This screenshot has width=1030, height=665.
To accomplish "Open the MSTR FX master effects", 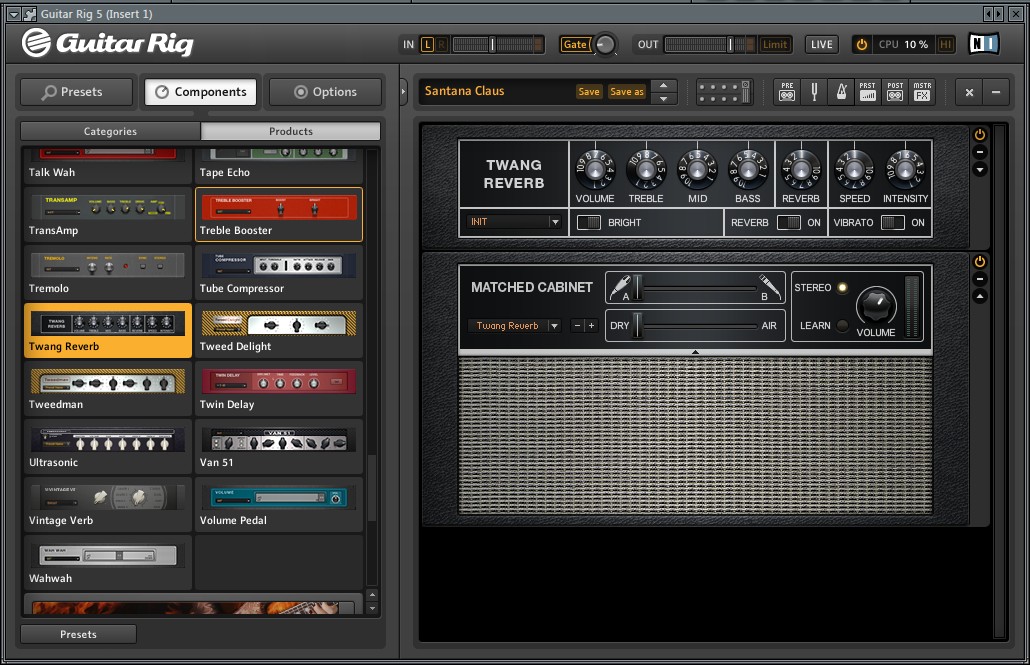I will point(922,92).
